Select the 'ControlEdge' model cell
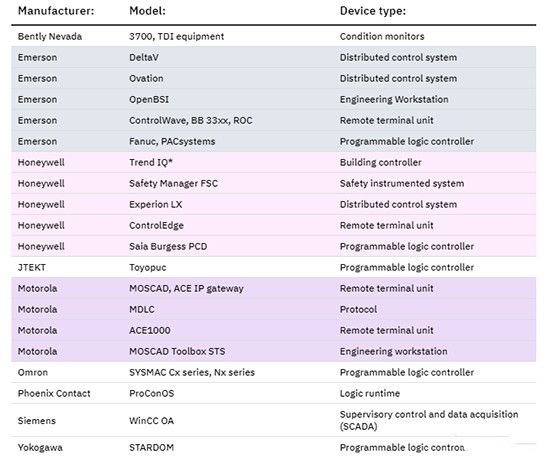The height and width of the screenshot is (466, 550). [156, 226]
